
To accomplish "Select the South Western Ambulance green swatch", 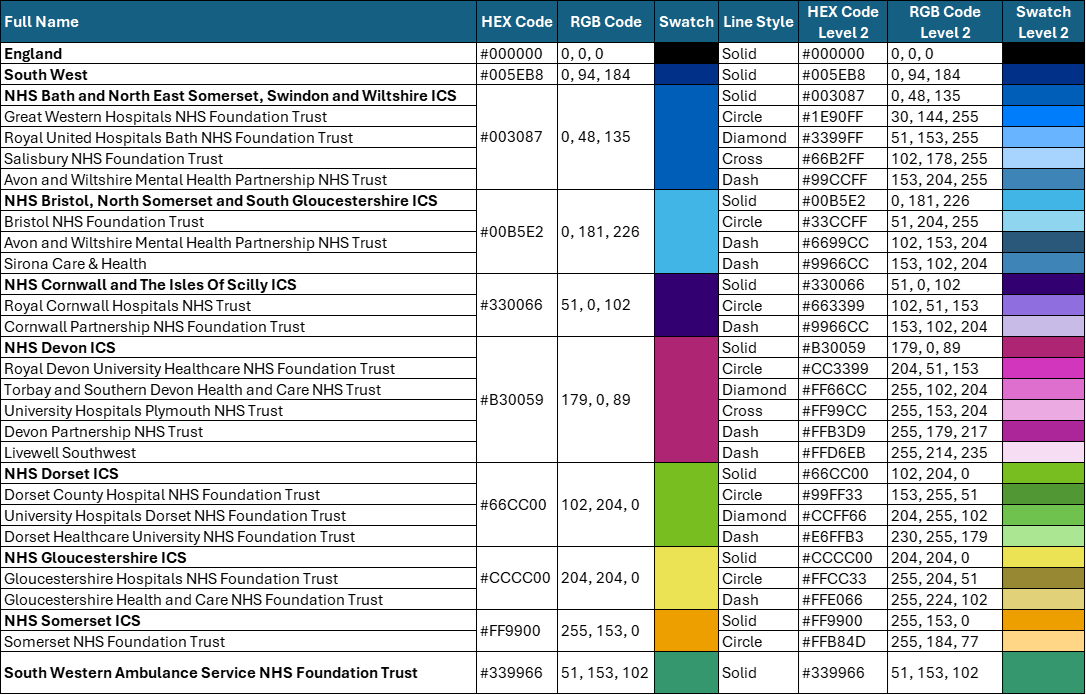I will click(x=686, y=673).
